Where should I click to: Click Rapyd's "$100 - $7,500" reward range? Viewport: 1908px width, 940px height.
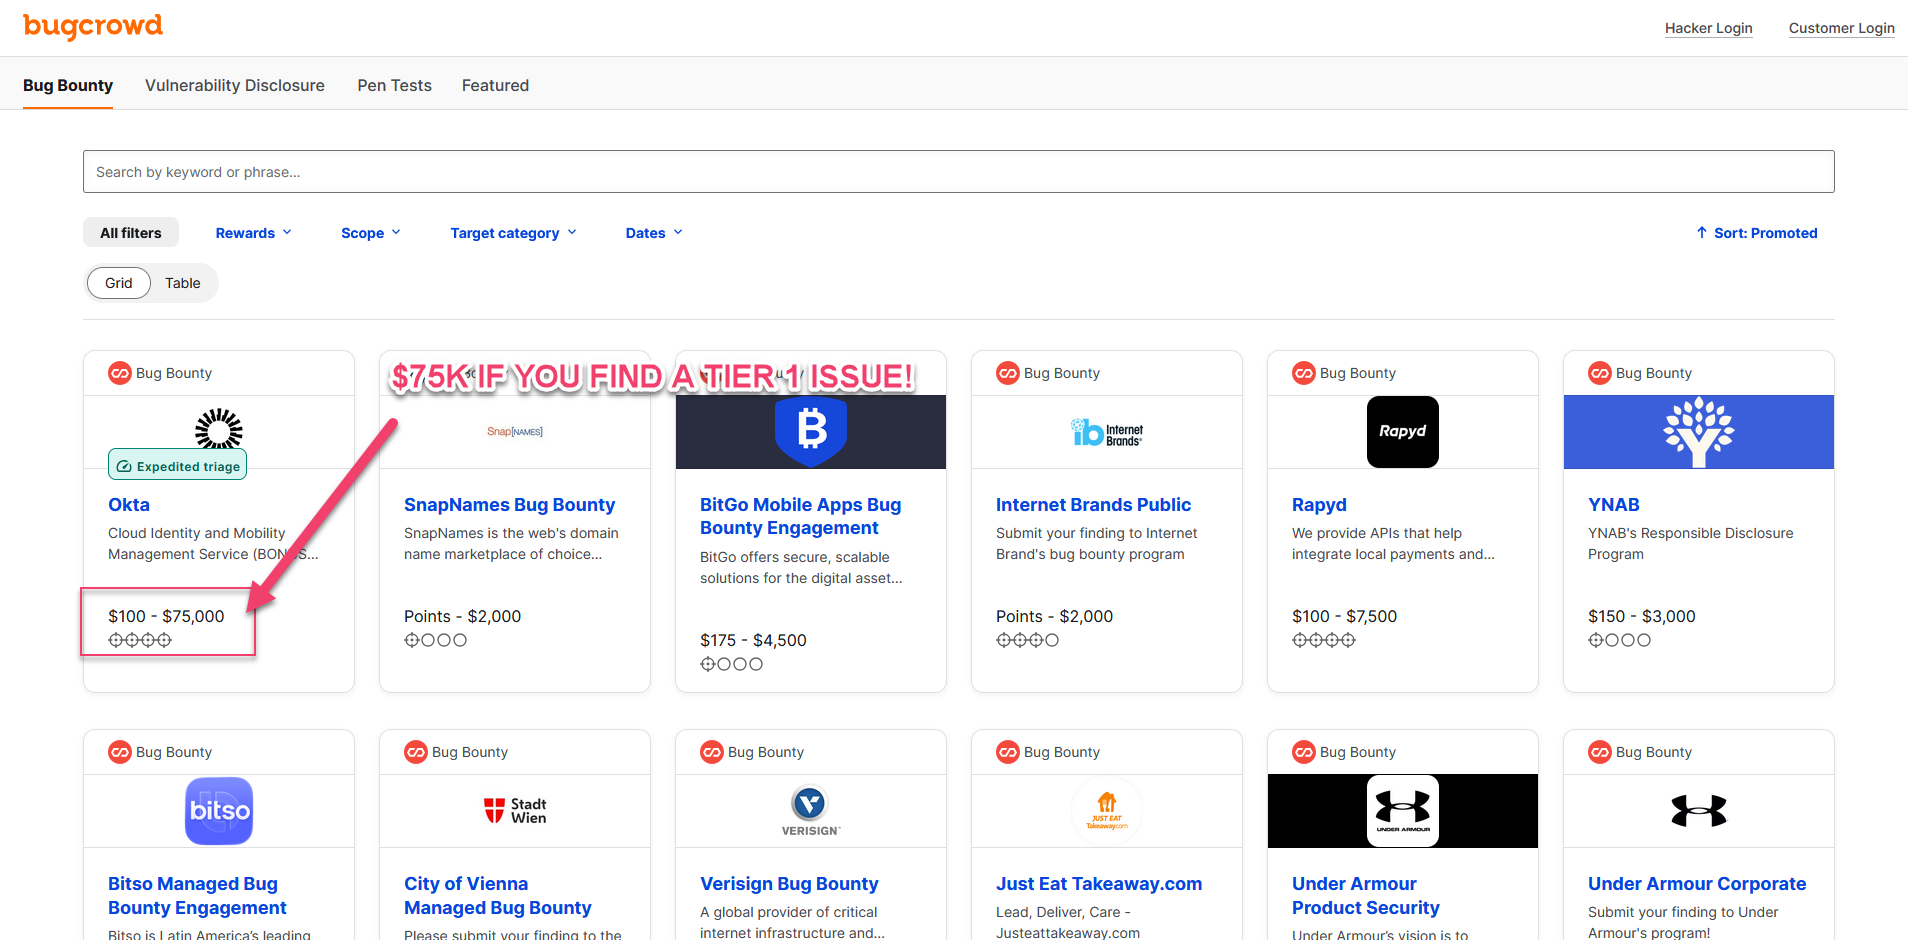click(1344, 616)
